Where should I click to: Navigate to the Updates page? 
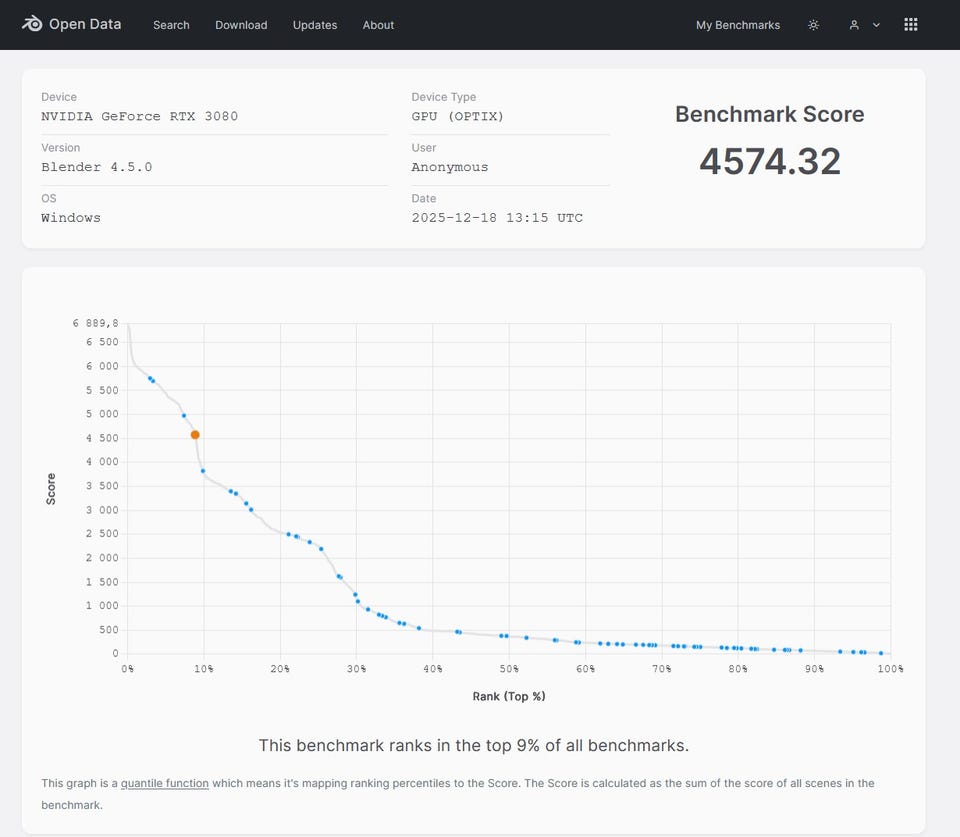click(x=314, y=25)
